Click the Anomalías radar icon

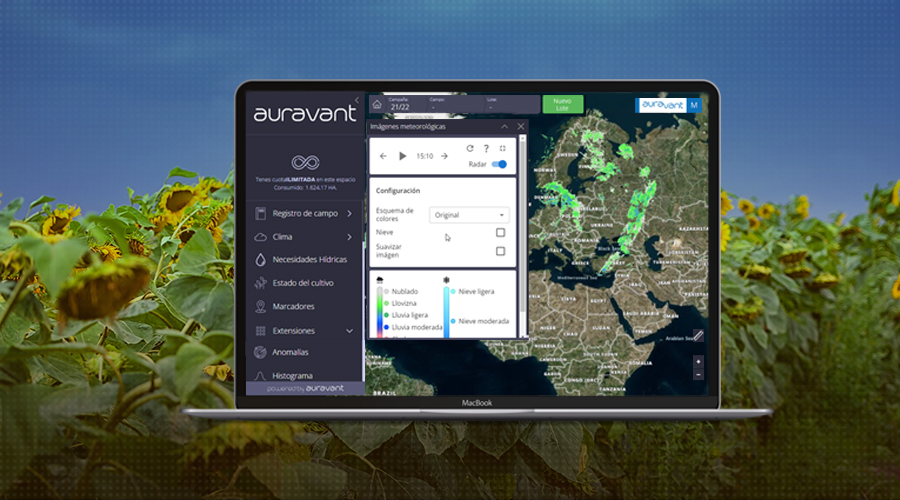pos(261,352)
